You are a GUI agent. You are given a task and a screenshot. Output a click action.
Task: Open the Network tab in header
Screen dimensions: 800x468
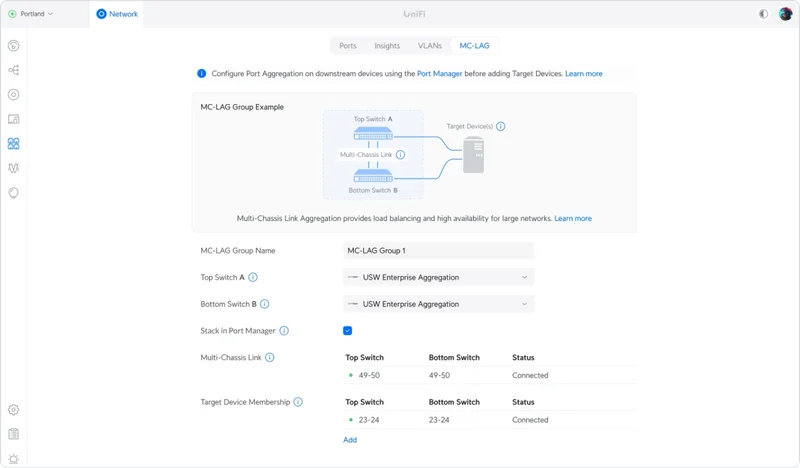pos(117,14)
